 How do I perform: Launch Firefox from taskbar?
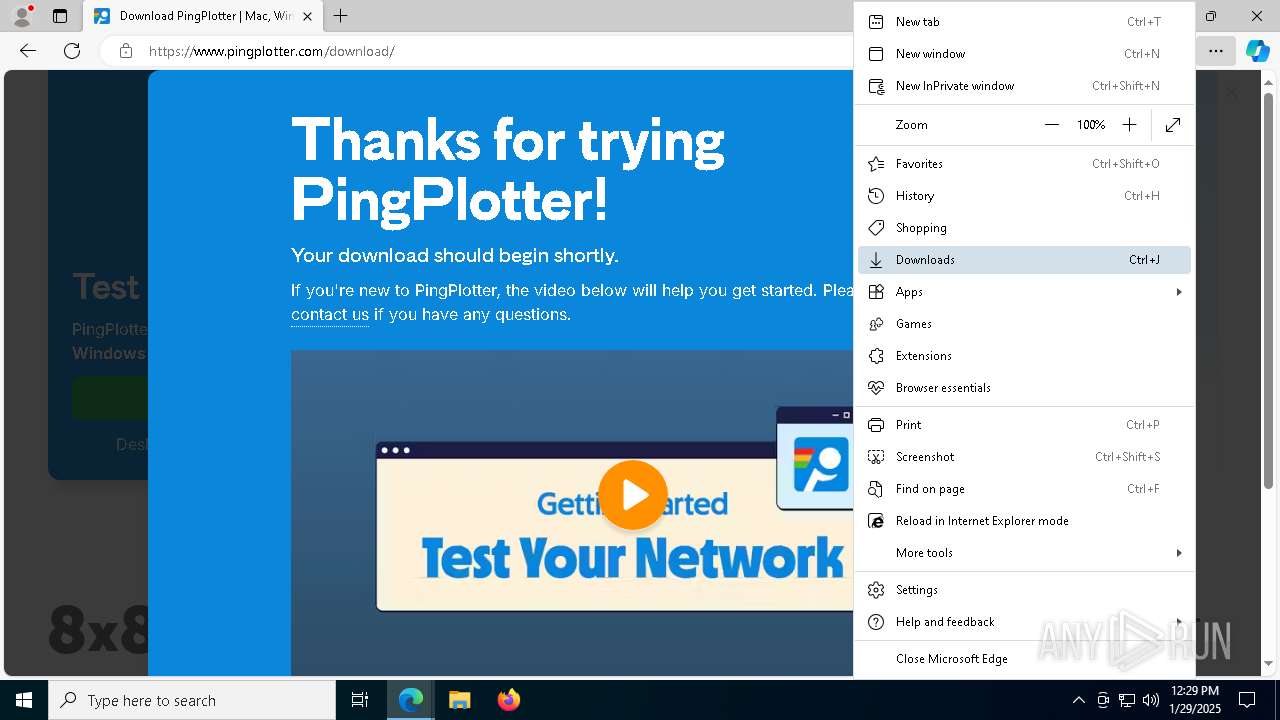tap(509, 700)
